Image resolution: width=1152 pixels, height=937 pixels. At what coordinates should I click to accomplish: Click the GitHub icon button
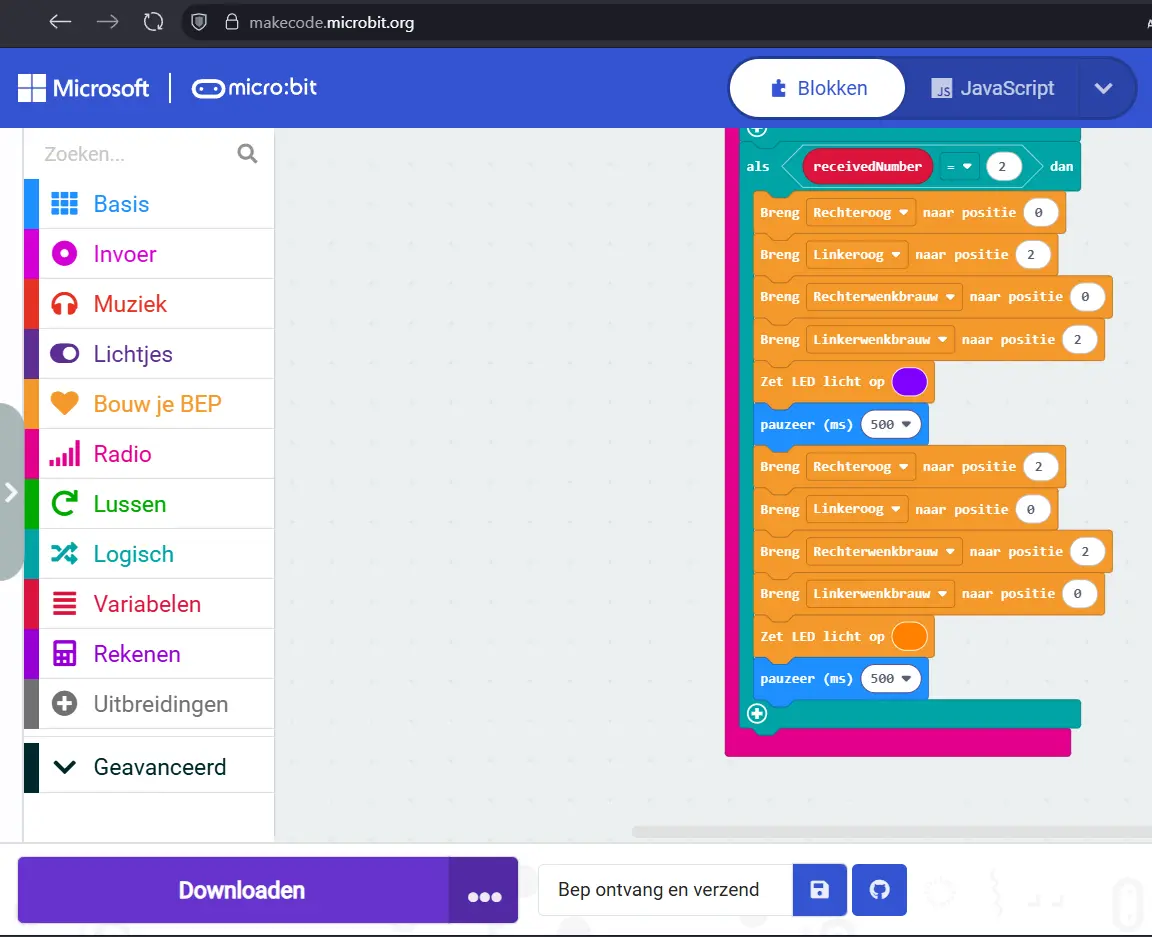coord(879,890)
